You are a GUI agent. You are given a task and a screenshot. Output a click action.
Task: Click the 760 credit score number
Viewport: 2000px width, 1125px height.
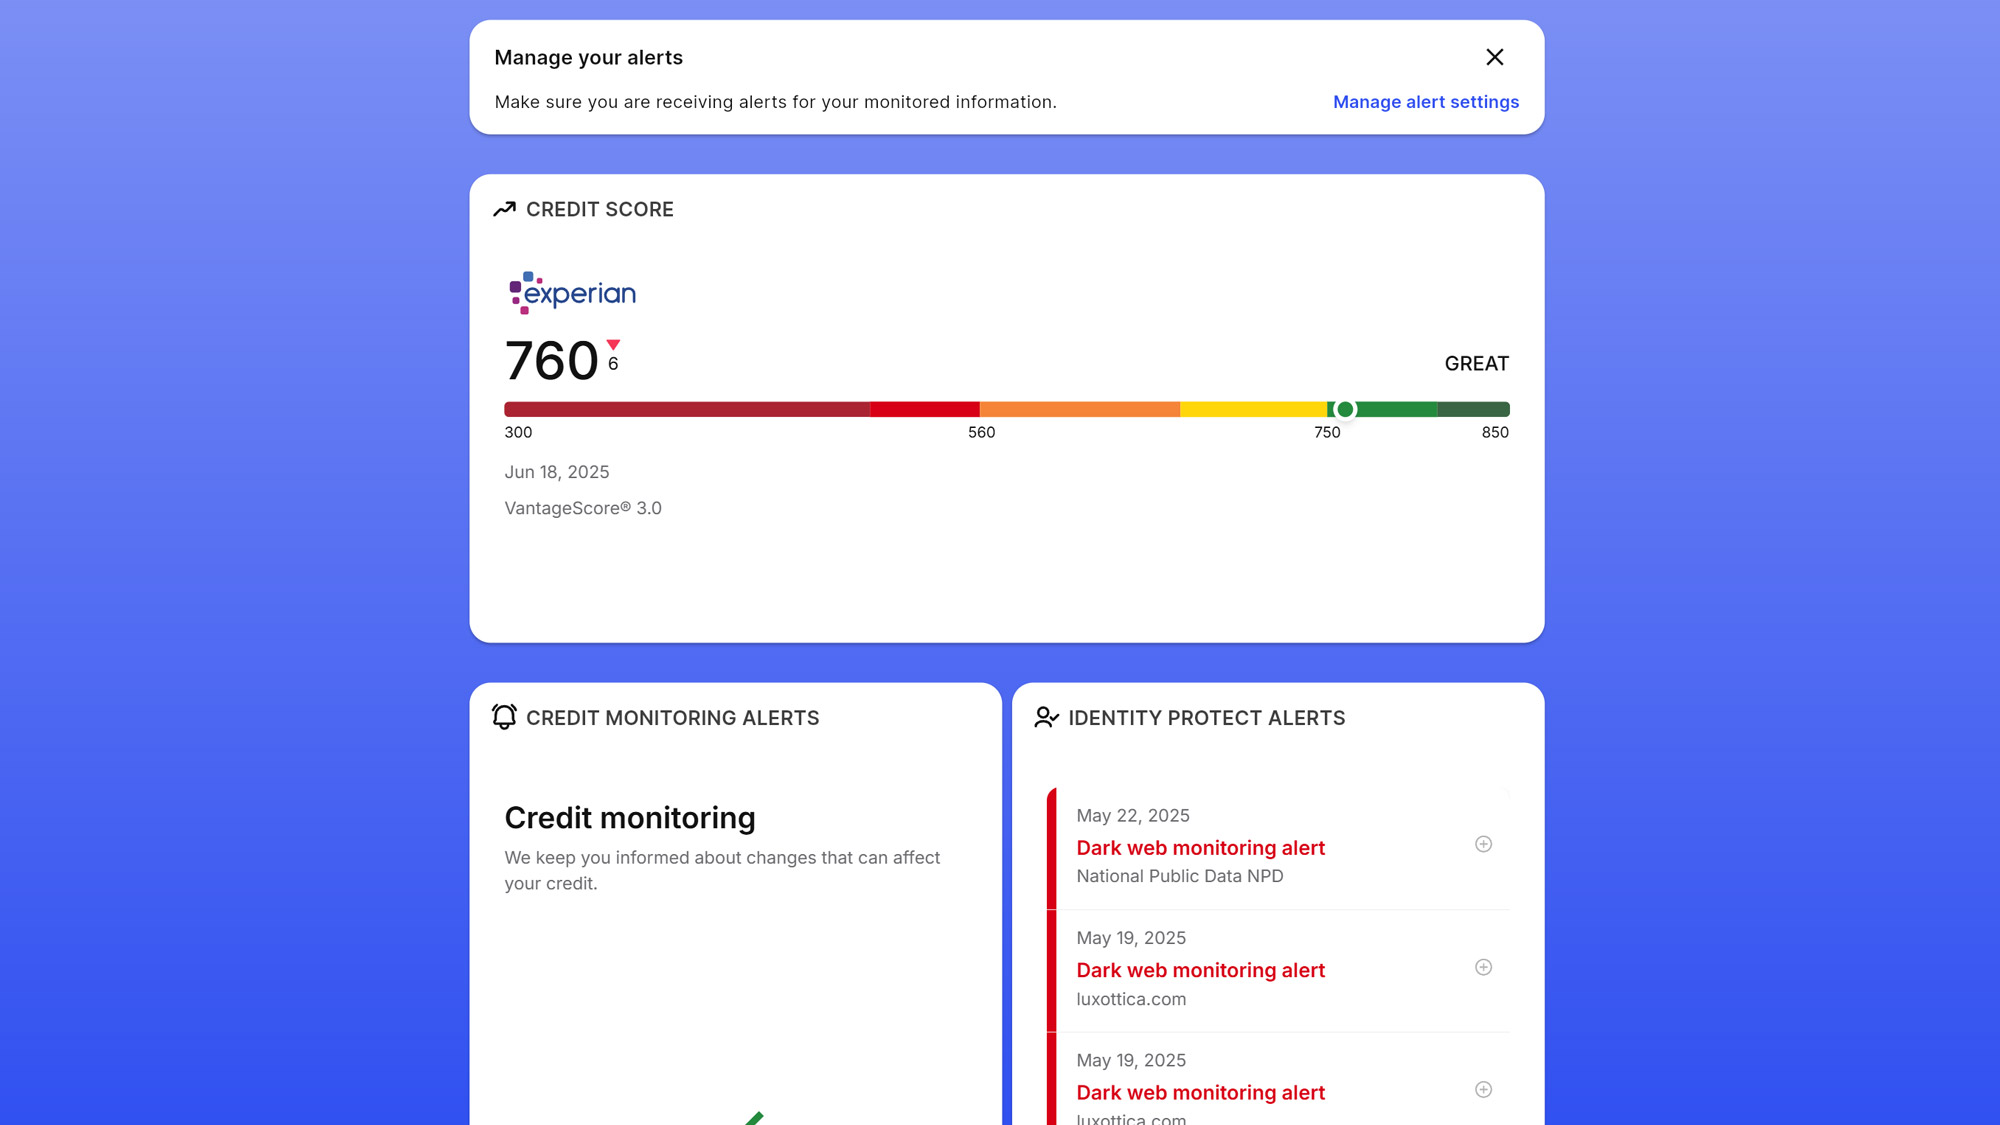(x=551, y=361)
